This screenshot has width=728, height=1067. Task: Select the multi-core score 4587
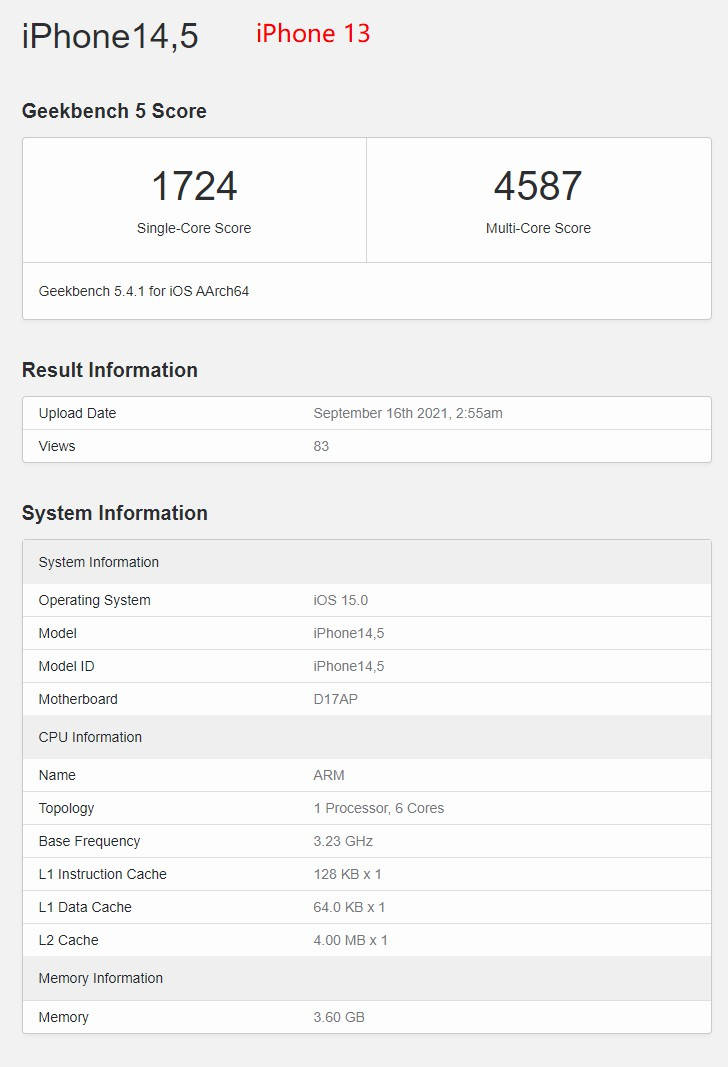tap(538, 186)
